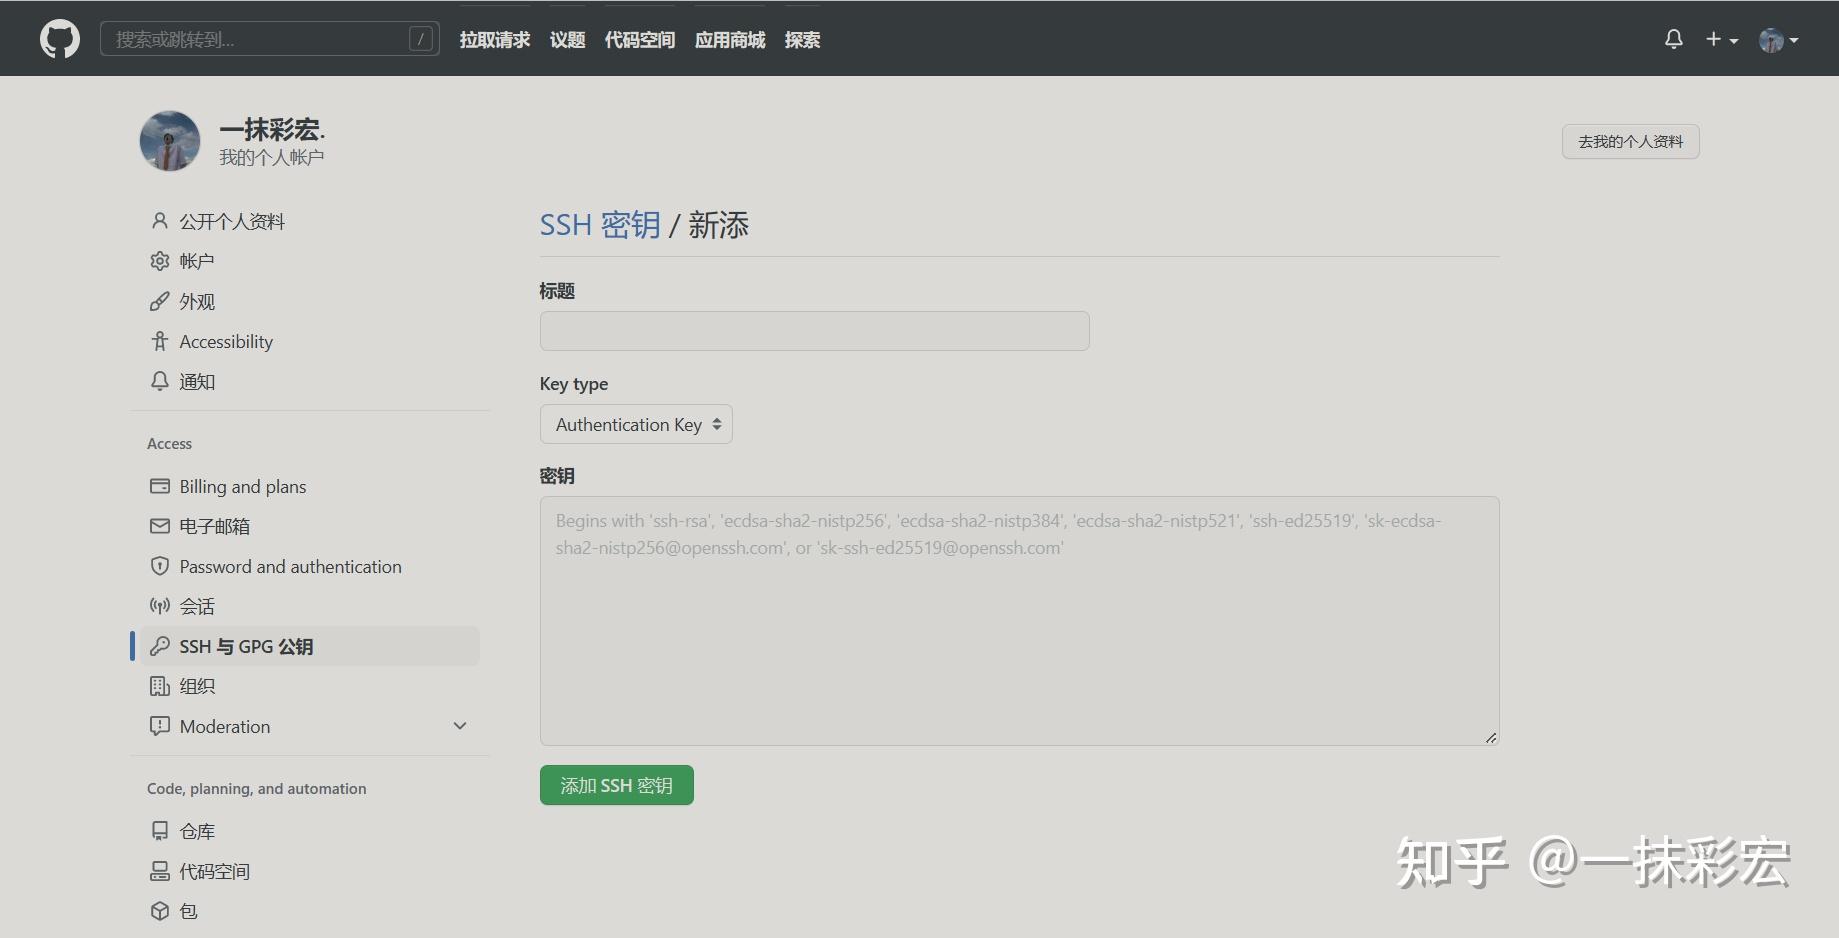Switch to 代码空间 in the top navigation
Viewport: 1839px width, 938px height.
point(639,40)
